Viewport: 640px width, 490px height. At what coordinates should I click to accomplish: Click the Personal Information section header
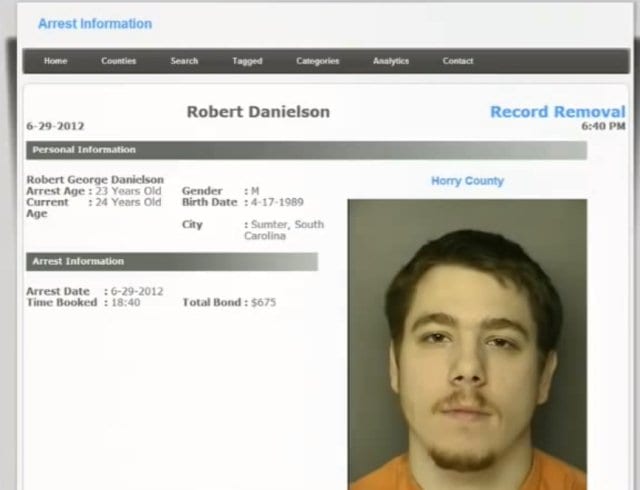(x=307, y=150)
